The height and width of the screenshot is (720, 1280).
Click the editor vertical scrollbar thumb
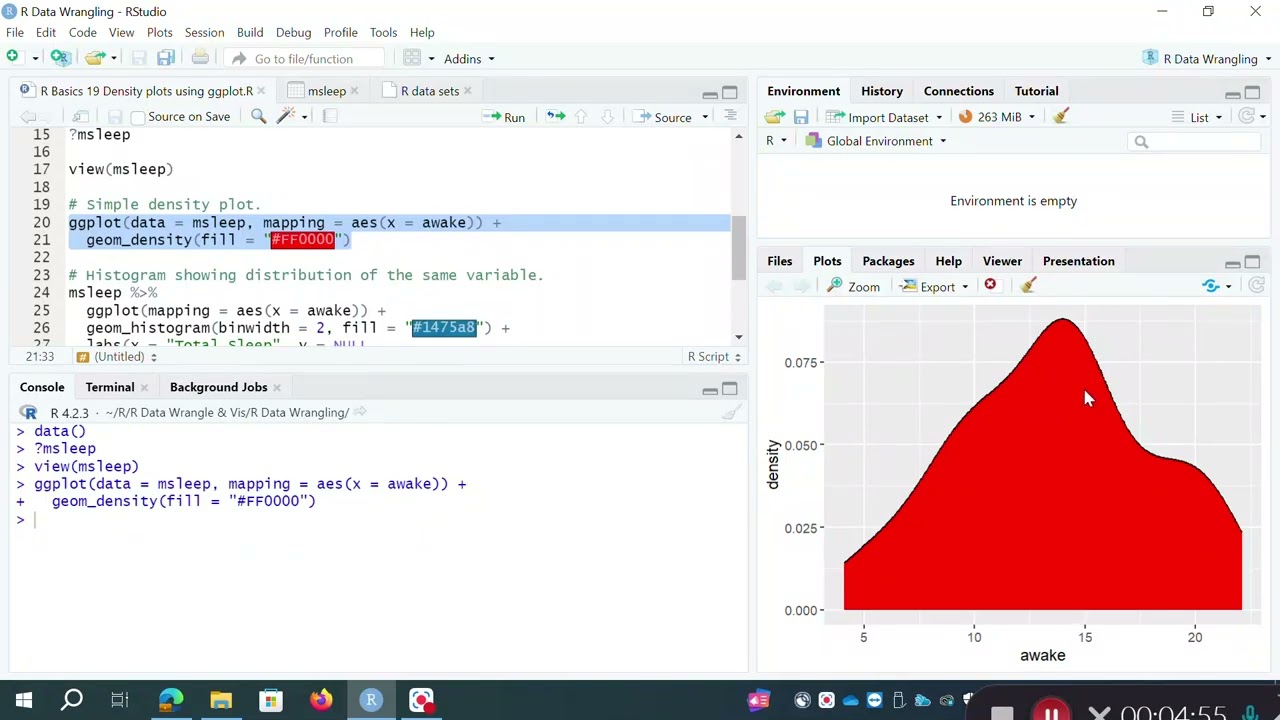tap(739, 248)
